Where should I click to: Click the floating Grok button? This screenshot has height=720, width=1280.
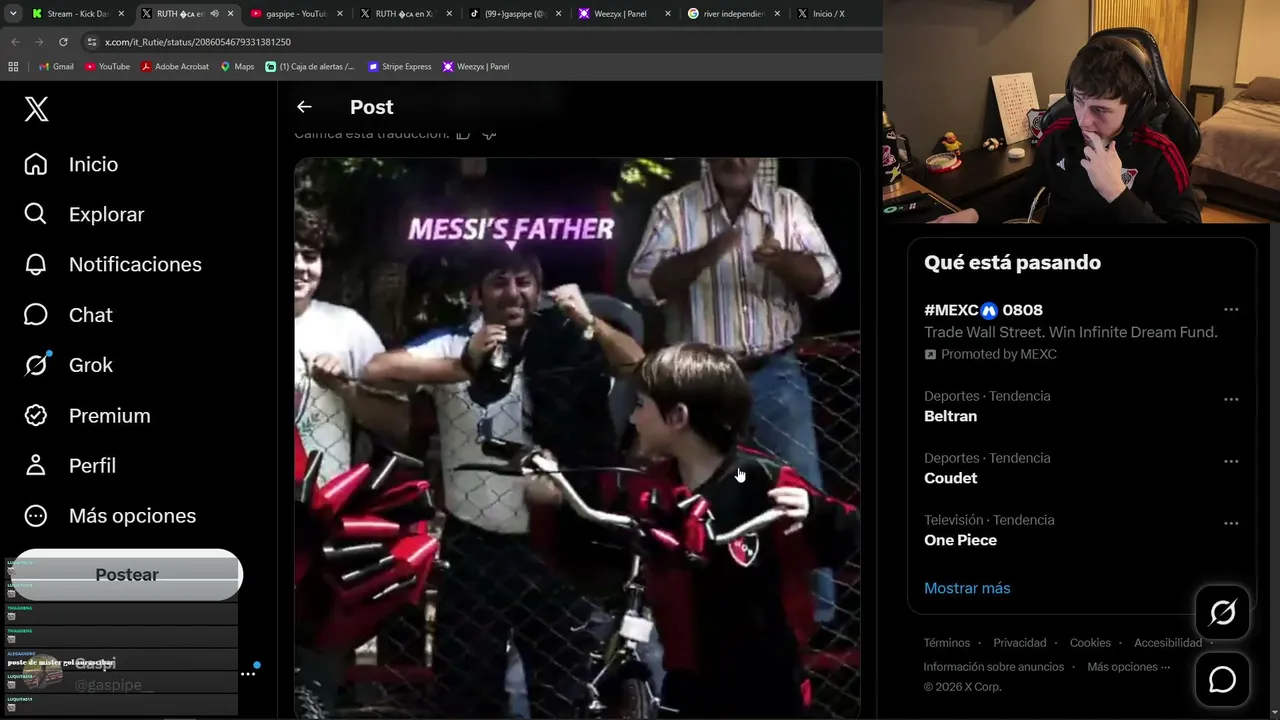pos(1222,612)
